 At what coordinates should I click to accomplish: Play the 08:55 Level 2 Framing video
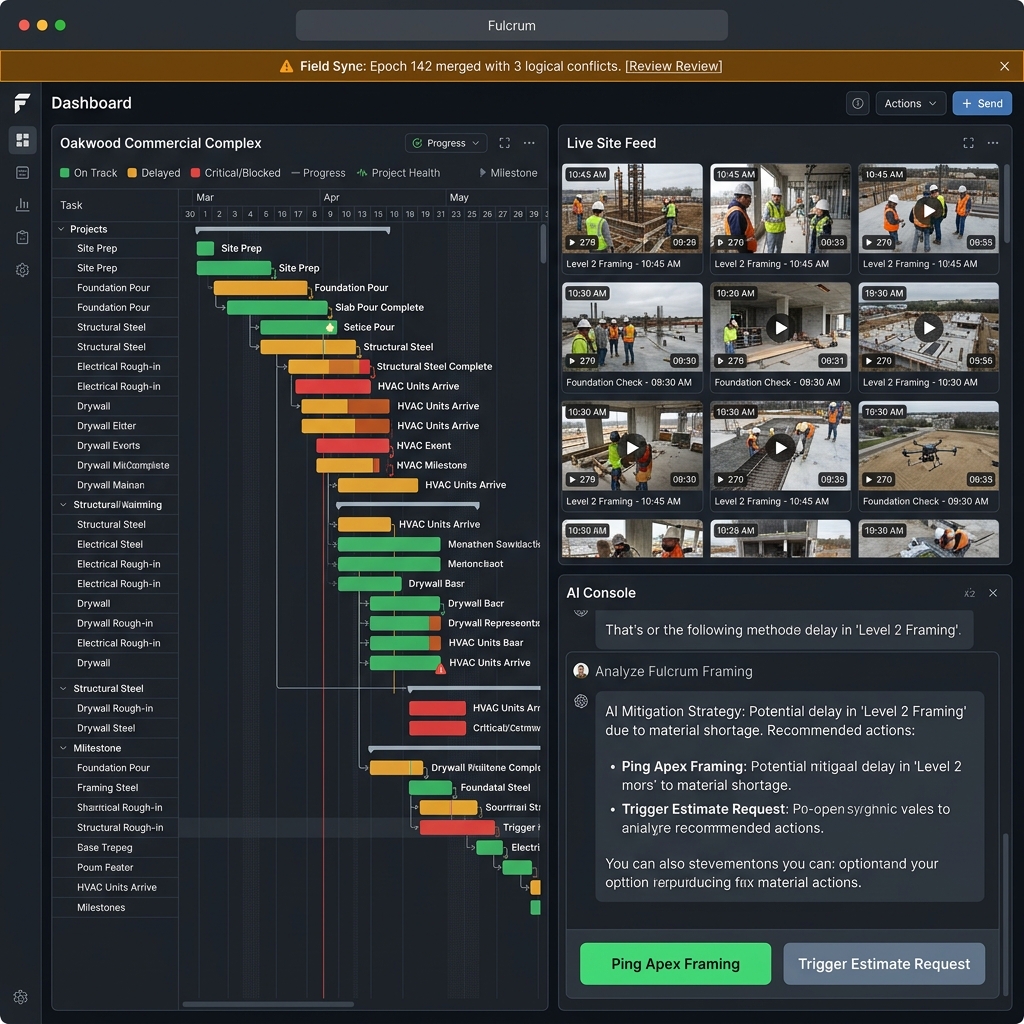coord(928,210)
